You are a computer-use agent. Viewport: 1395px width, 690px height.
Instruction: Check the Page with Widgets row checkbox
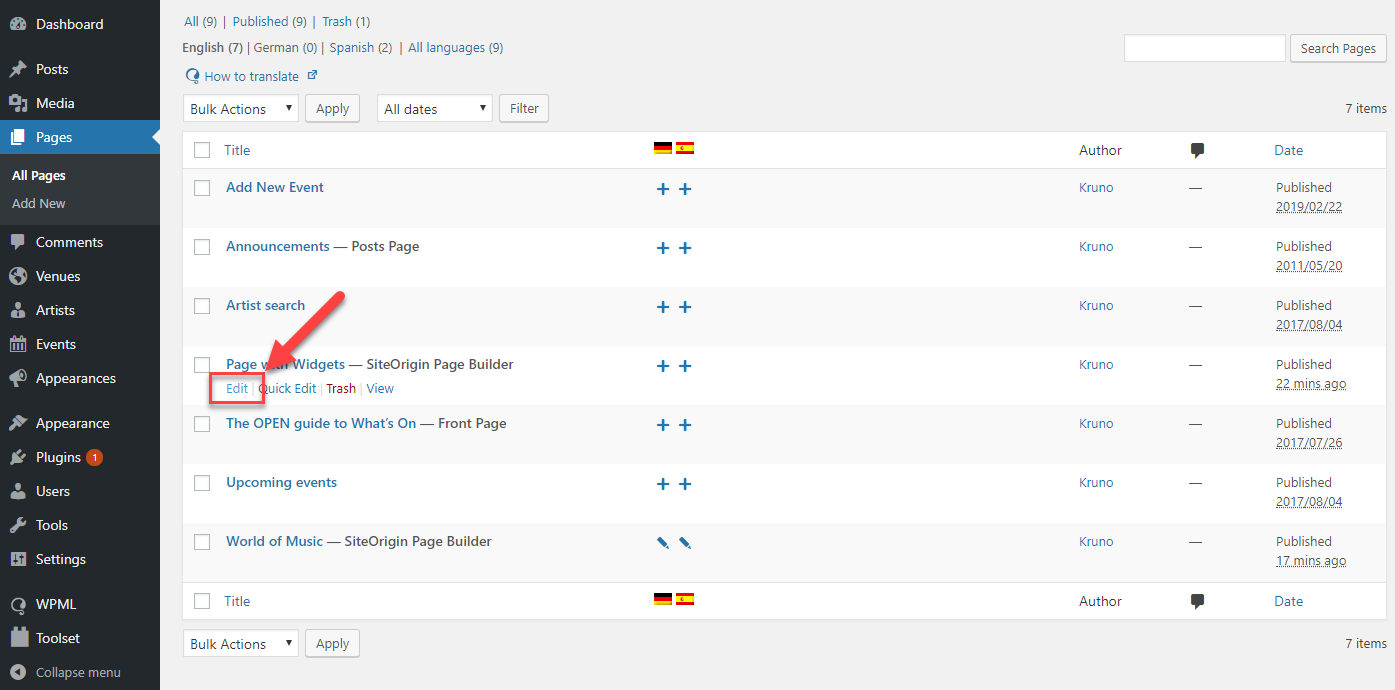[x=202, y=364]
